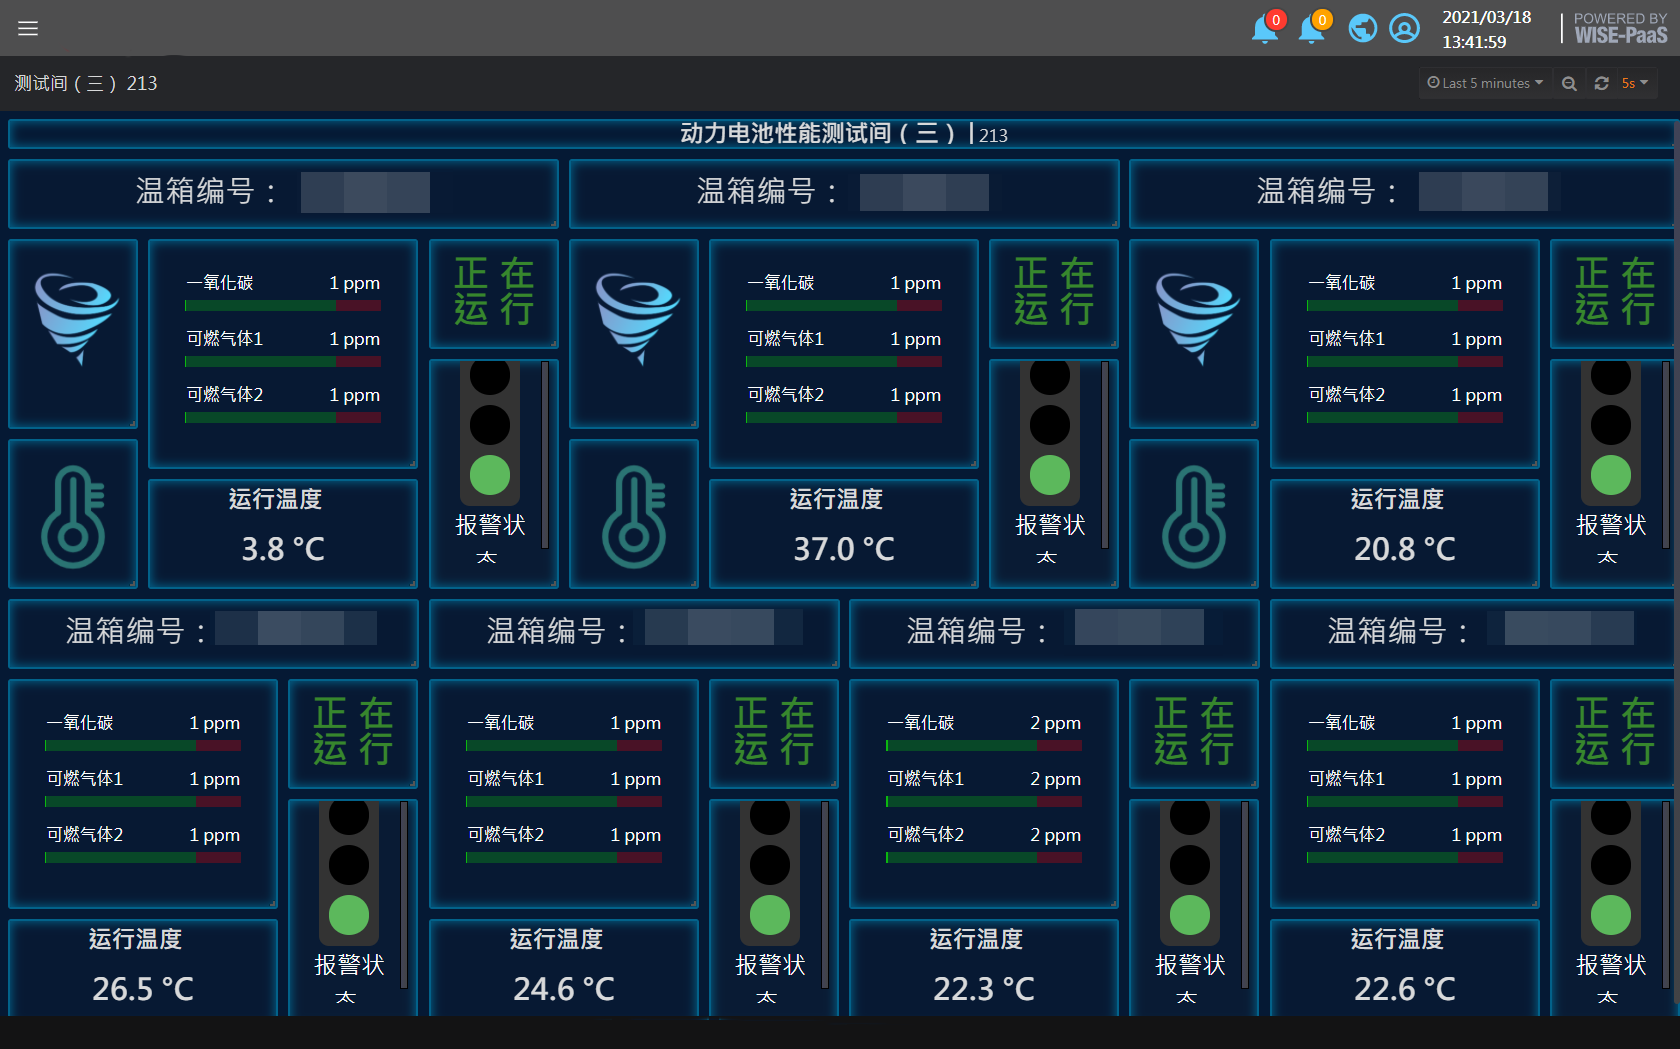Click the WISE-PaaS logo
This screenshot has height=1049, width=1680.
pos(1620,28)
